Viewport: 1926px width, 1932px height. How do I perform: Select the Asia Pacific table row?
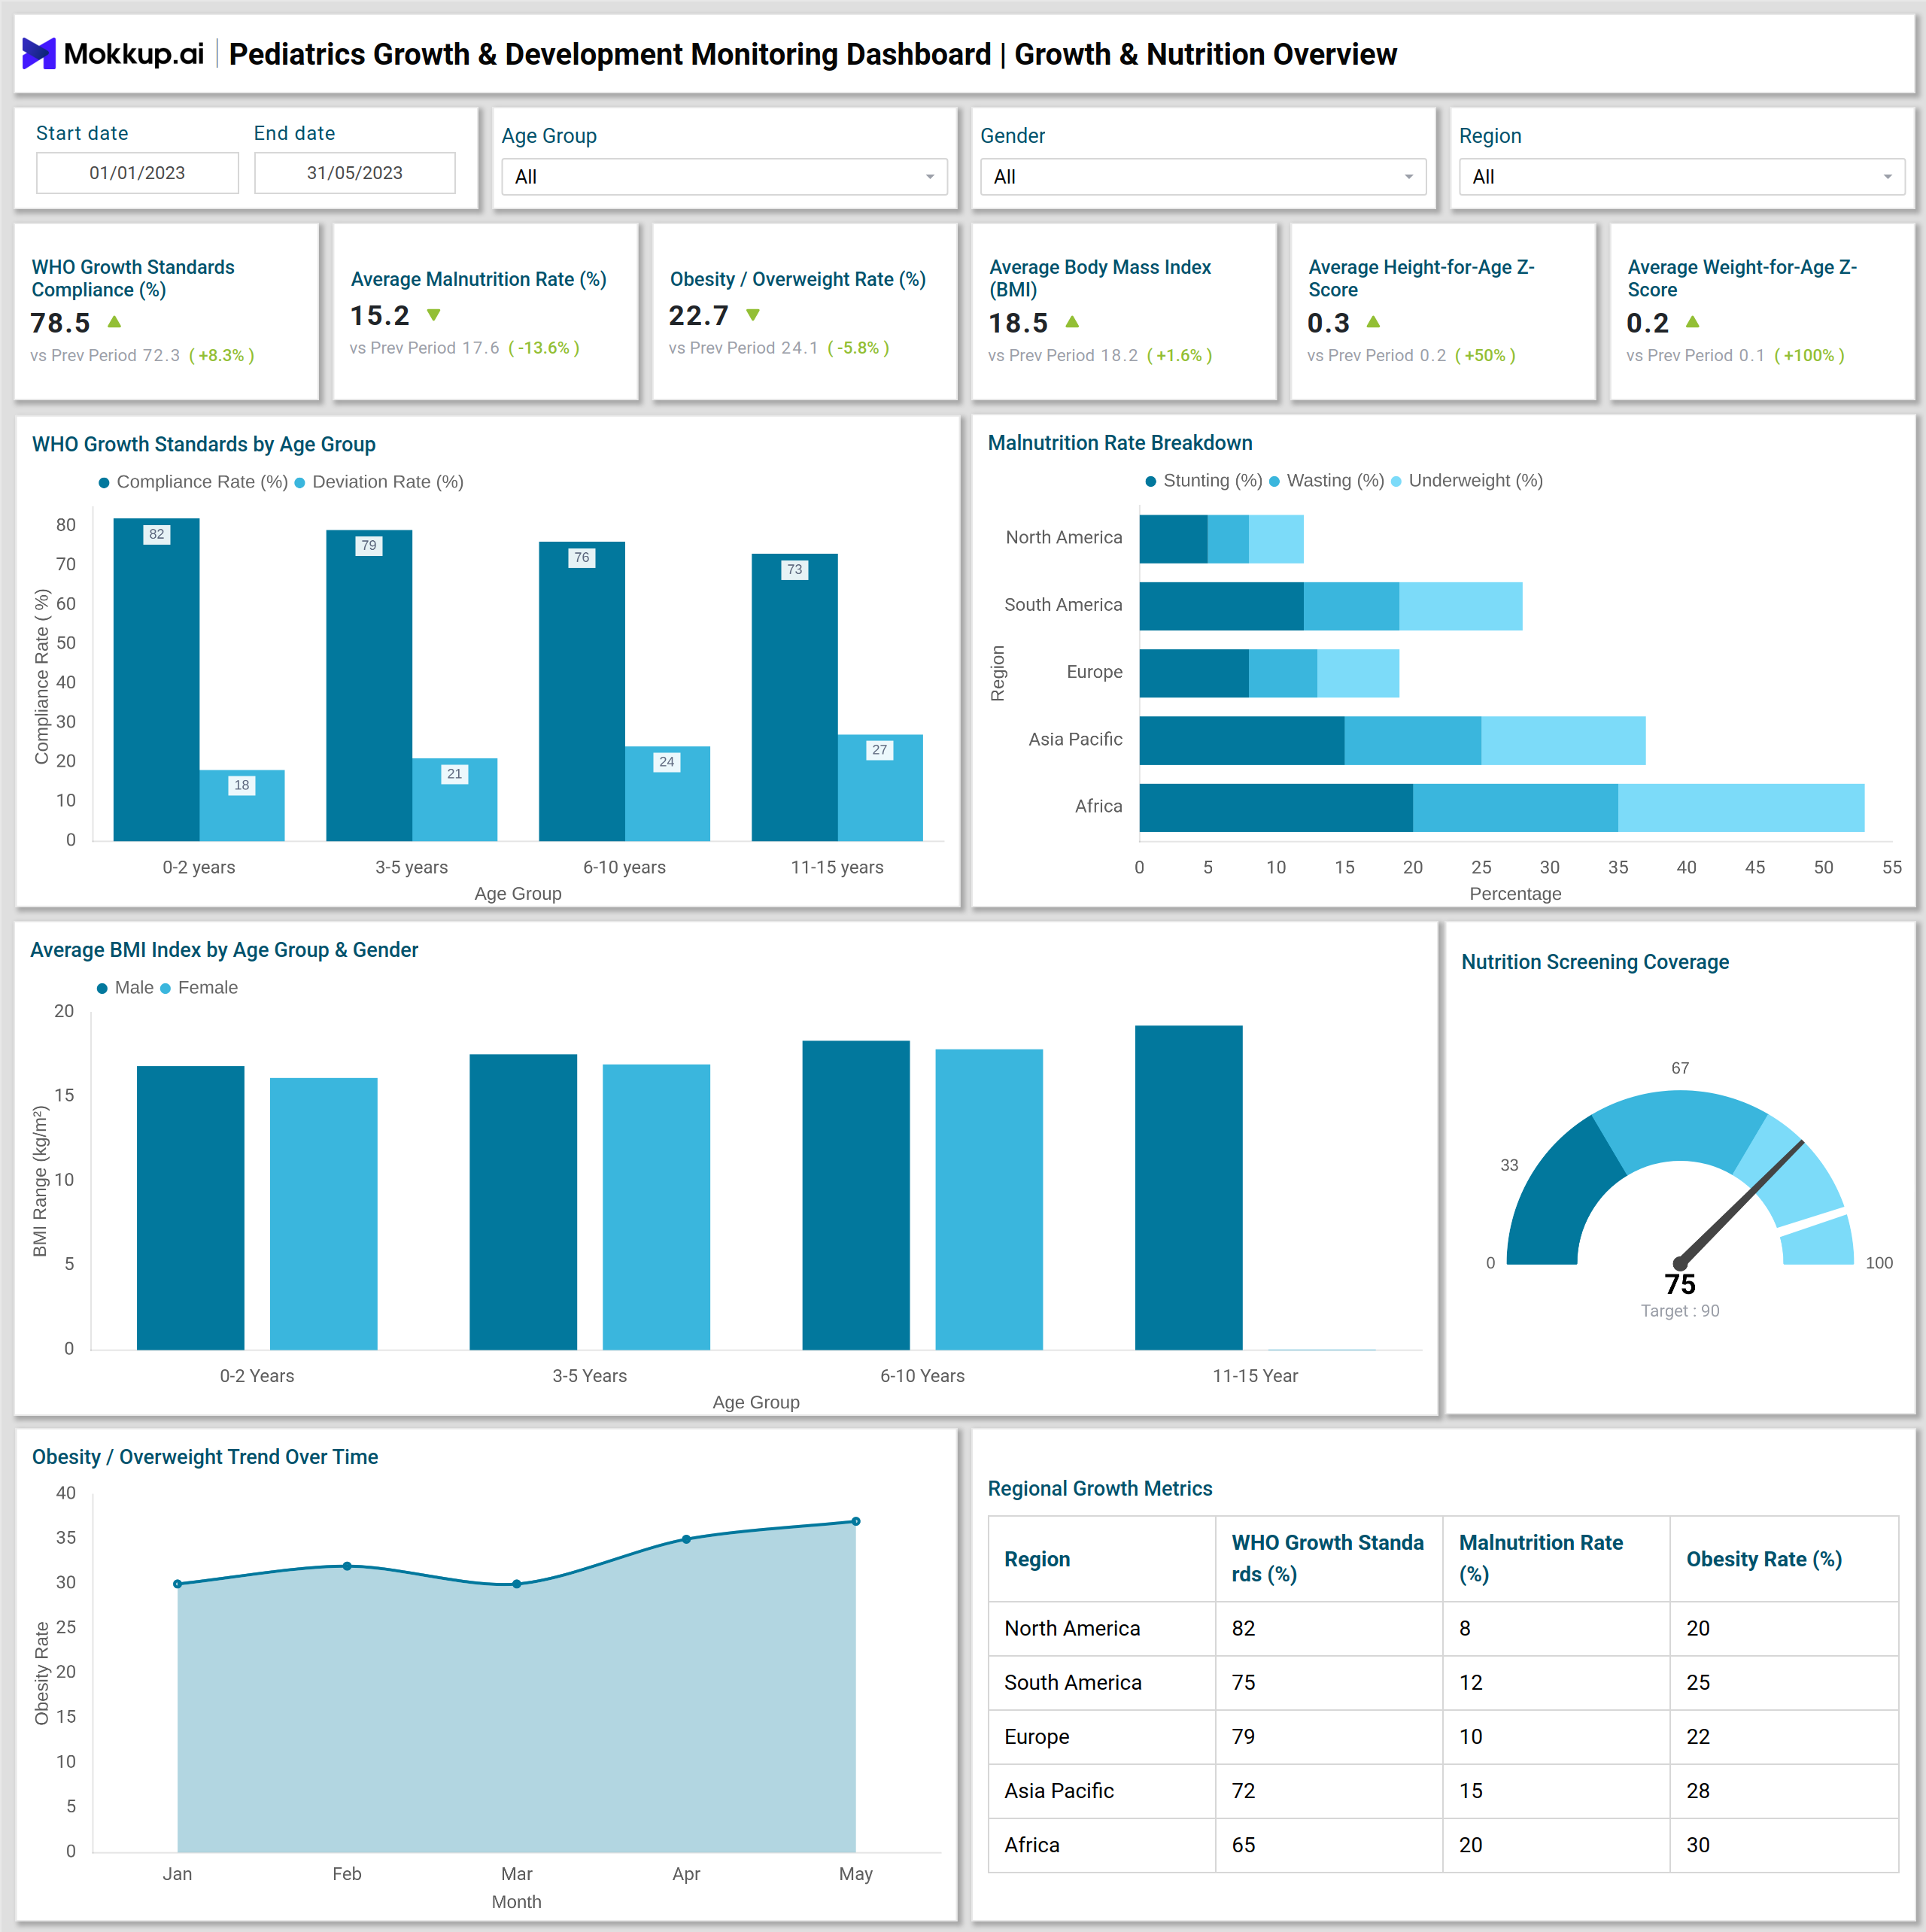point(1443,1792)
